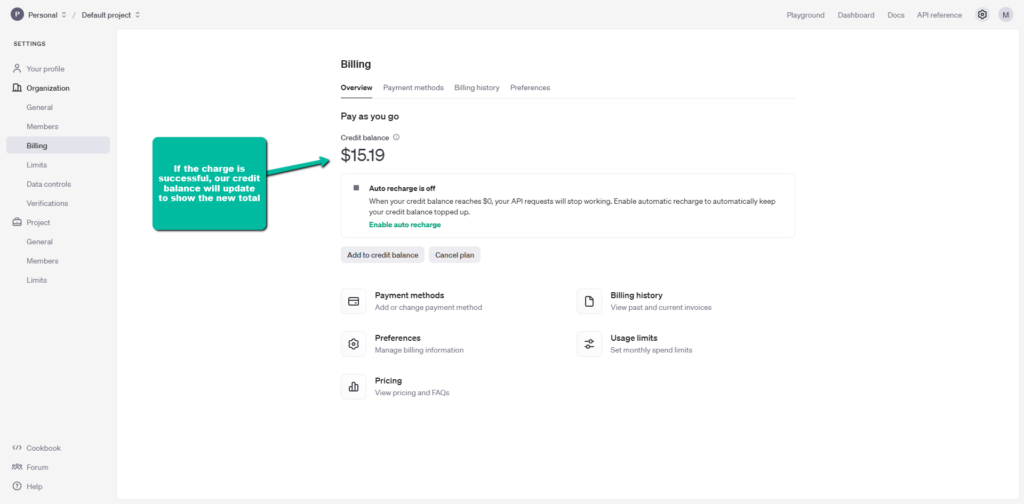This screenshot has height=504, width=1024.
Task: Open the Pricing card title
Action: 389,381
